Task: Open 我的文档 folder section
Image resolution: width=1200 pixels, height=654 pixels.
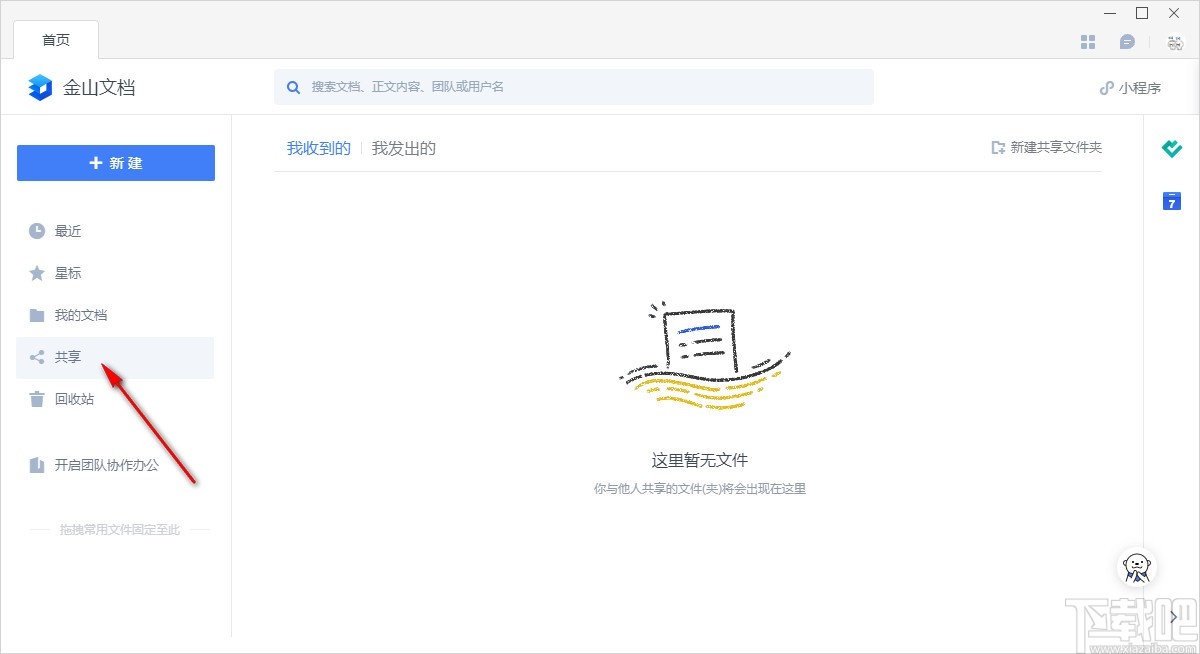Action: 80,315
